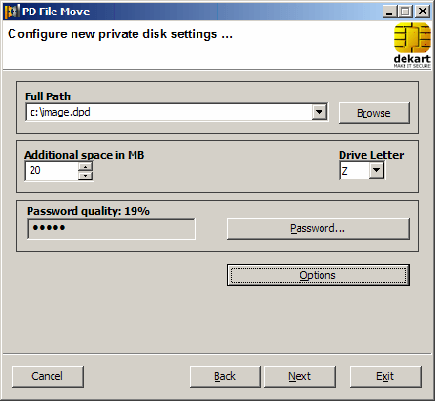This screenshot has width=435, height=401.
Task: Focus the Additional space in MB field
Action: click(52, 171)
